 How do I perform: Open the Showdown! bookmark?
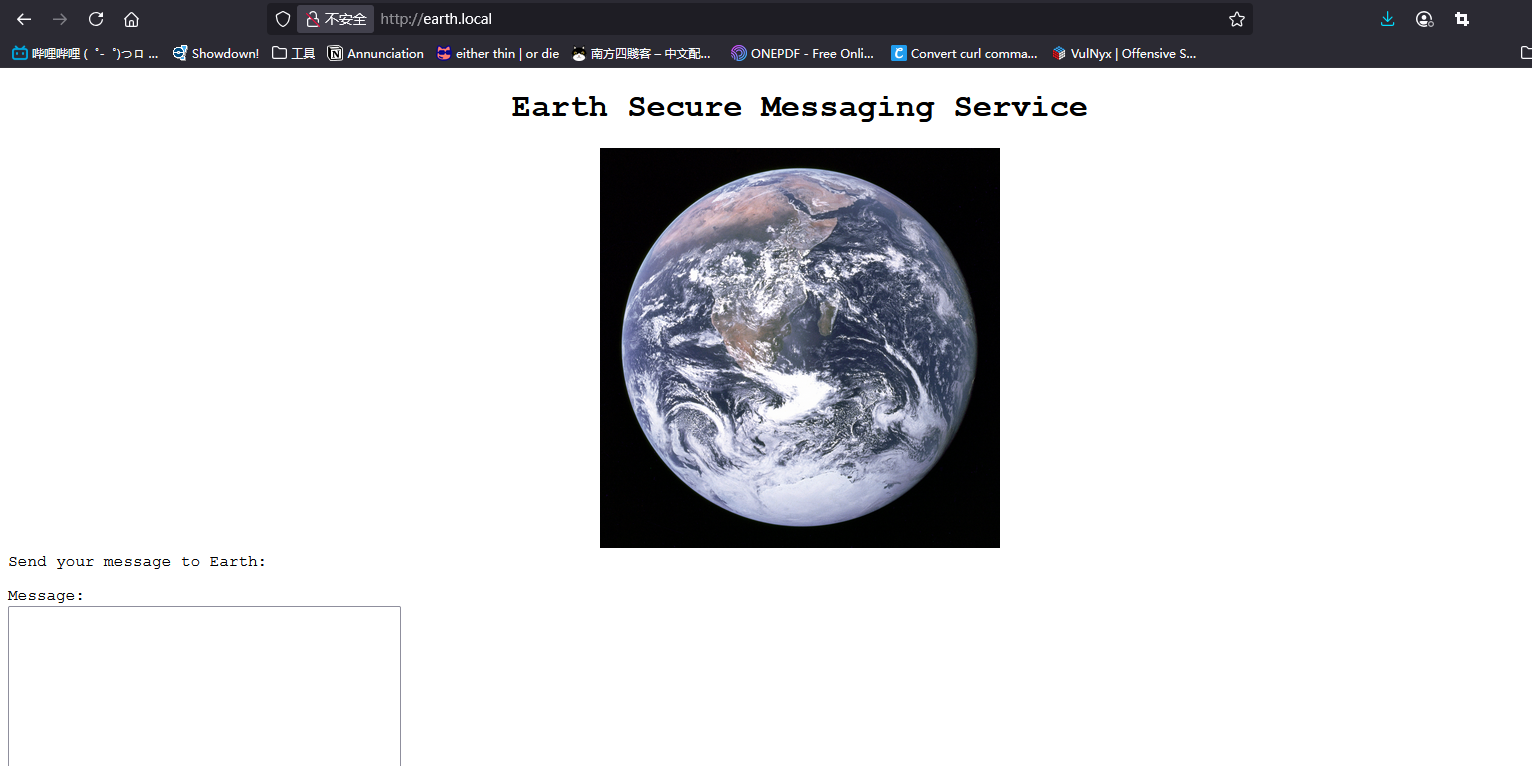point(216,53)
